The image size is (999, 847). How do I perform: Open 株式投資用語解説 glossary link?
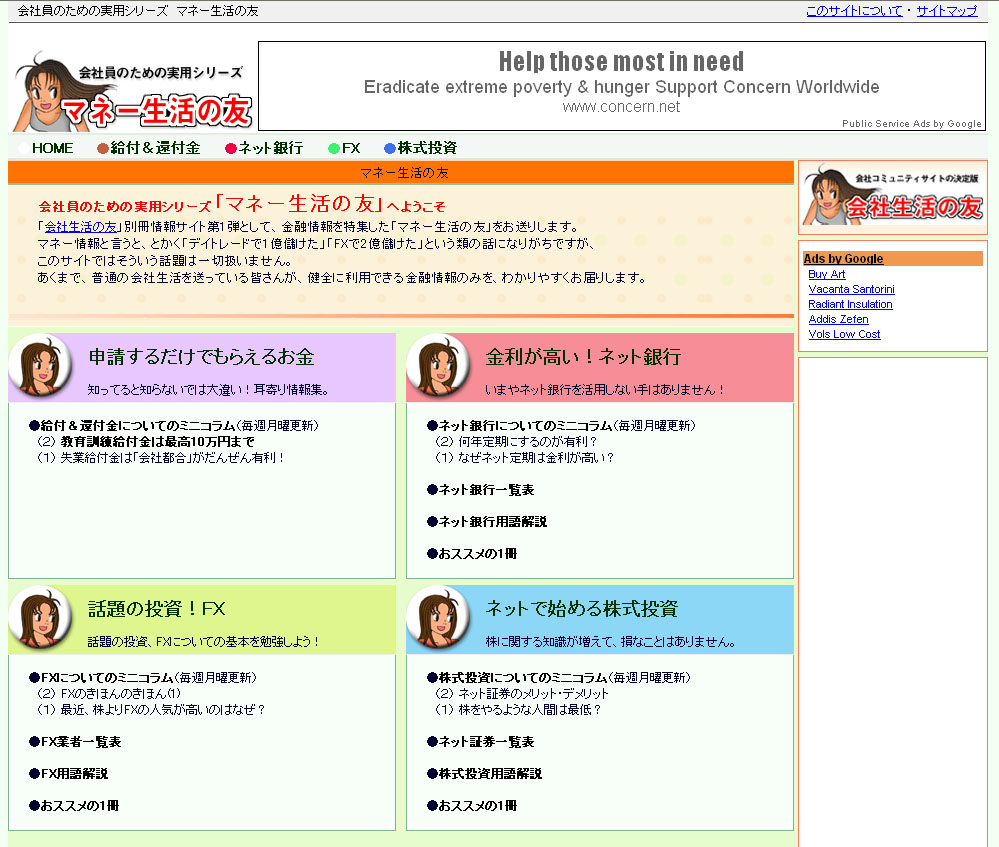pyautogui.click(x=490, y=774)
